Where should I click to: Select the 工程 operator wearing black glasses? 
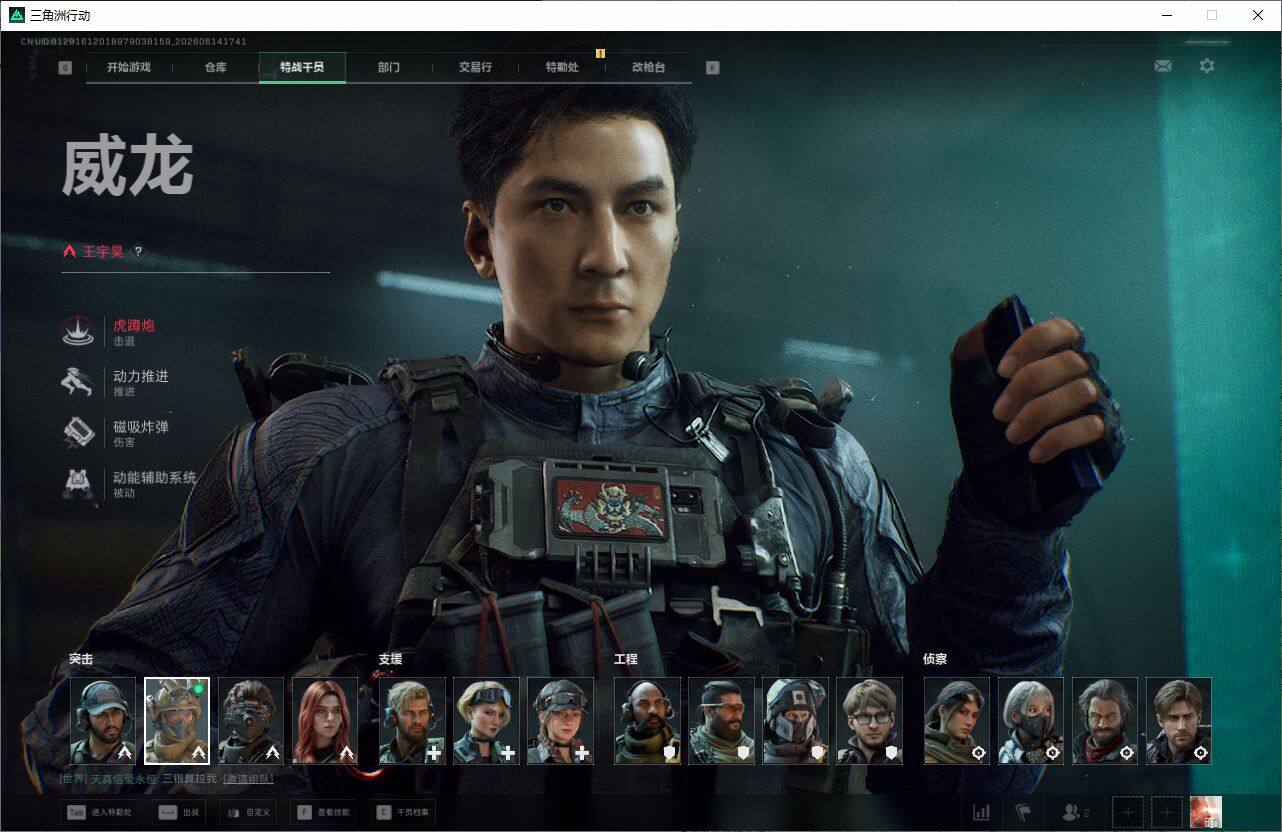coord(870,721)
